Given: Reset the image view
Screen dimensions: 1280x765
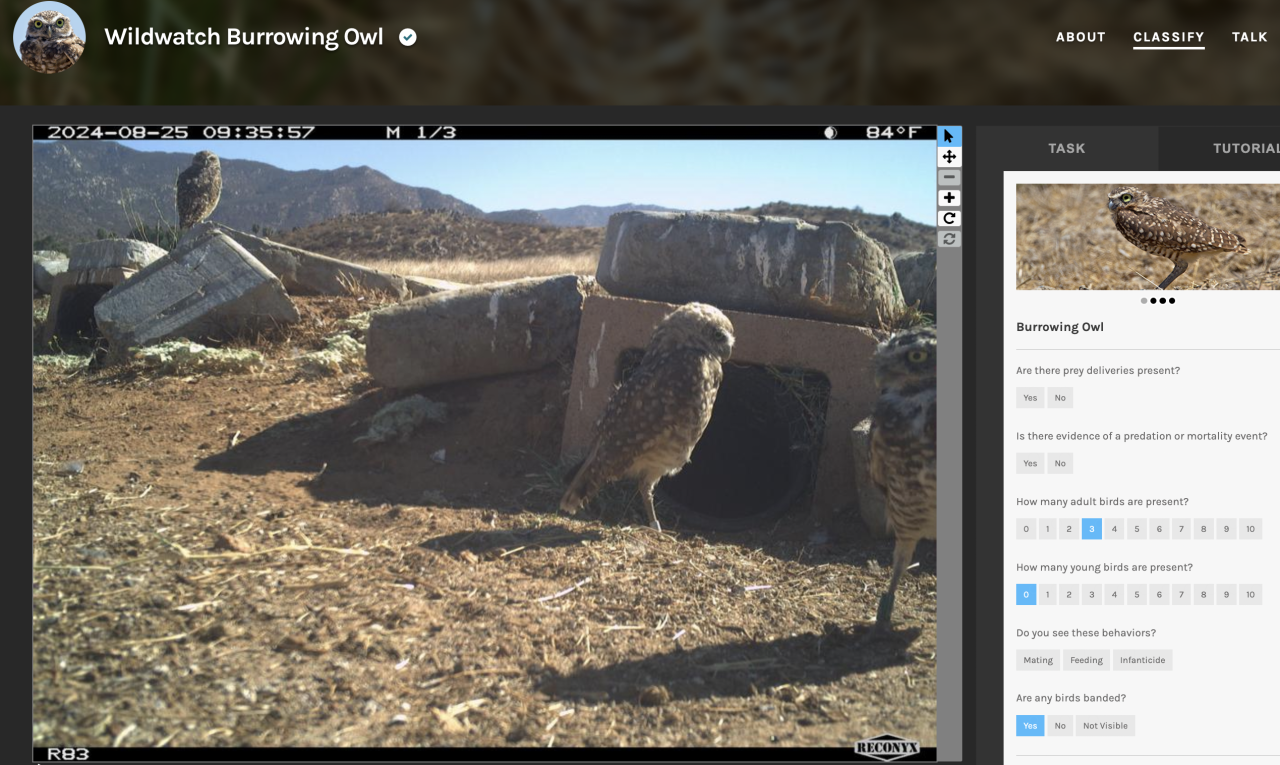Looking at the screenshot, I should pyautogui.click(x=949, y=239).
